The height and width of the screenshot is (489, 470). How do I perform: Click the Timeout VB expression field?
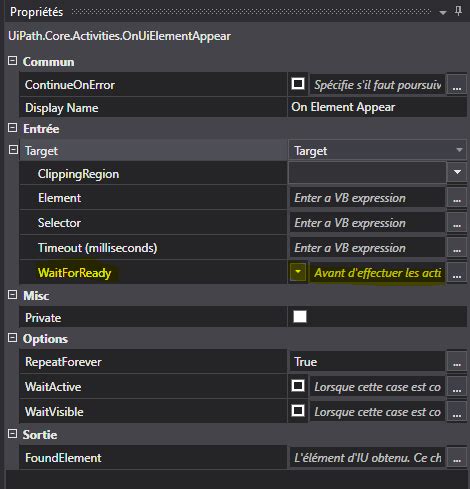(367, 248)
